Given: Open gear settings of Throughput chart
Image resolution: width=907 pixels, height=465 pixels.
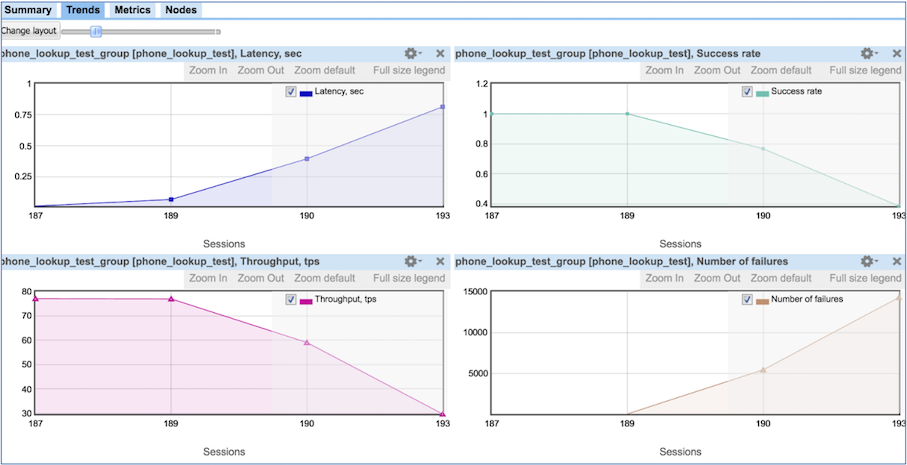Looking at the screenshot, I should pos(413,261).
